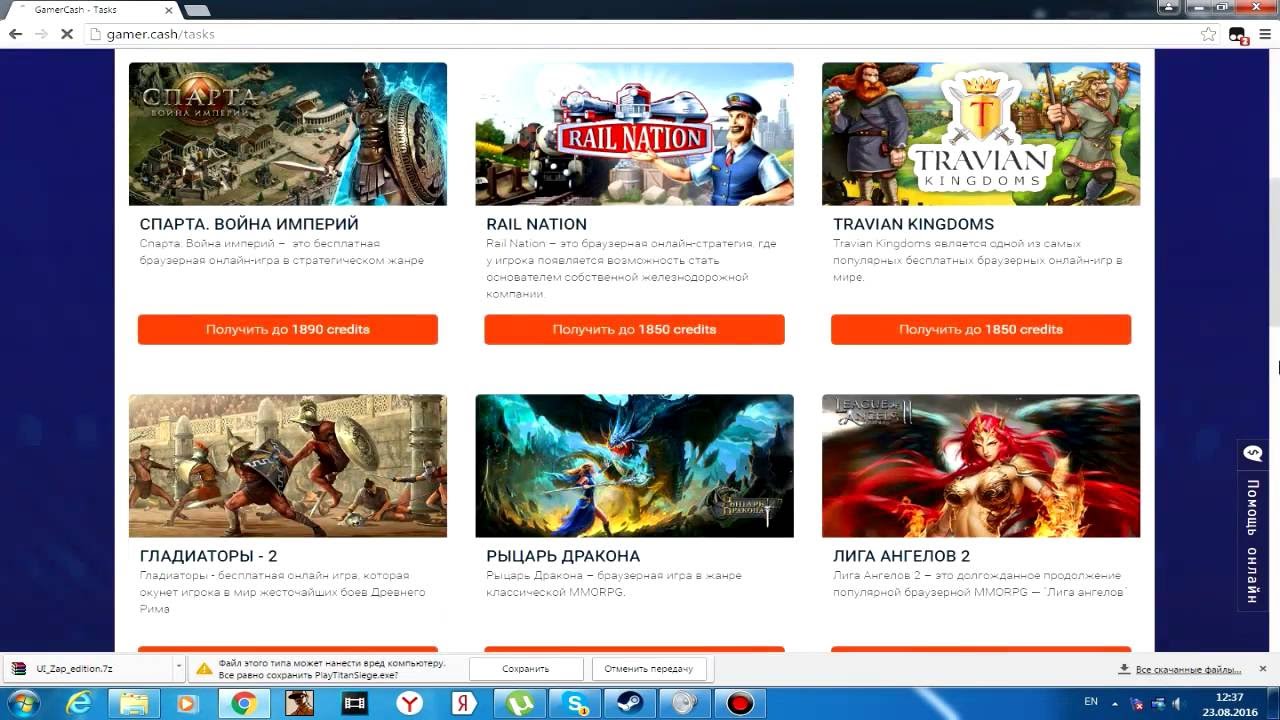Open the Yandex Browser taskbar icon
This screenshot has height=720, width=1280.
[409, 704]
